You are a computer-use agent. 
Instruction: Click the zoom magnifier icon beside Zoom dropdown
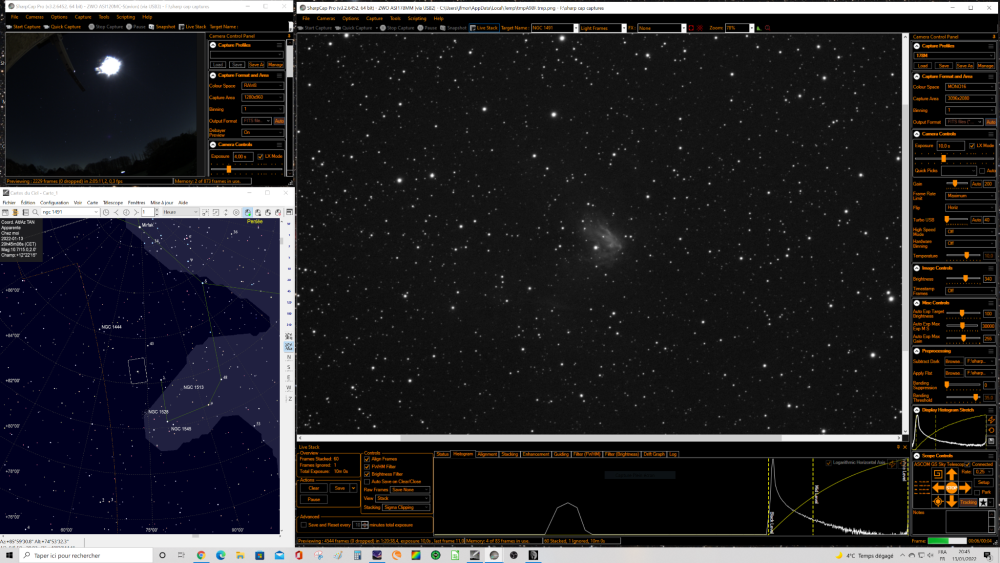(767, 28)
